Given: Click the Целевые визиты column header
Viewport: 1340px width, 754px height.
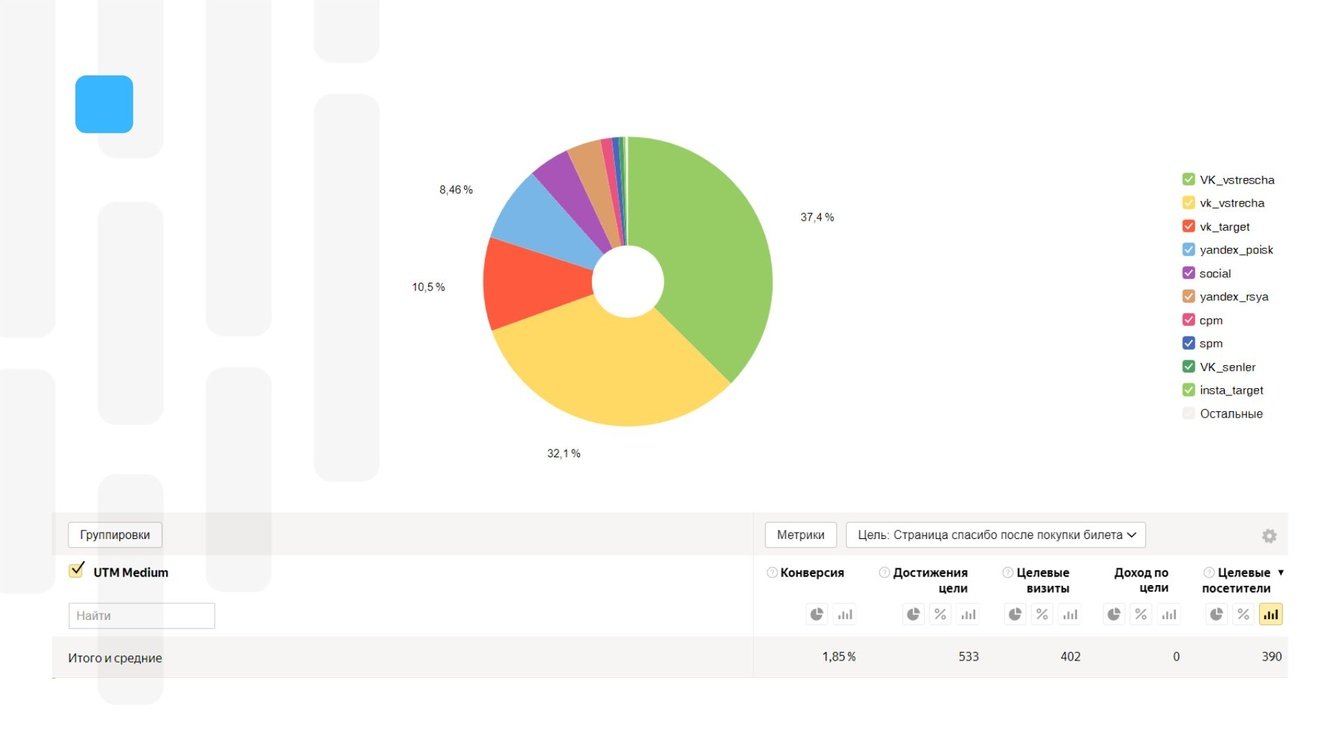Looking at the screenshot, I should [1043, 580].
